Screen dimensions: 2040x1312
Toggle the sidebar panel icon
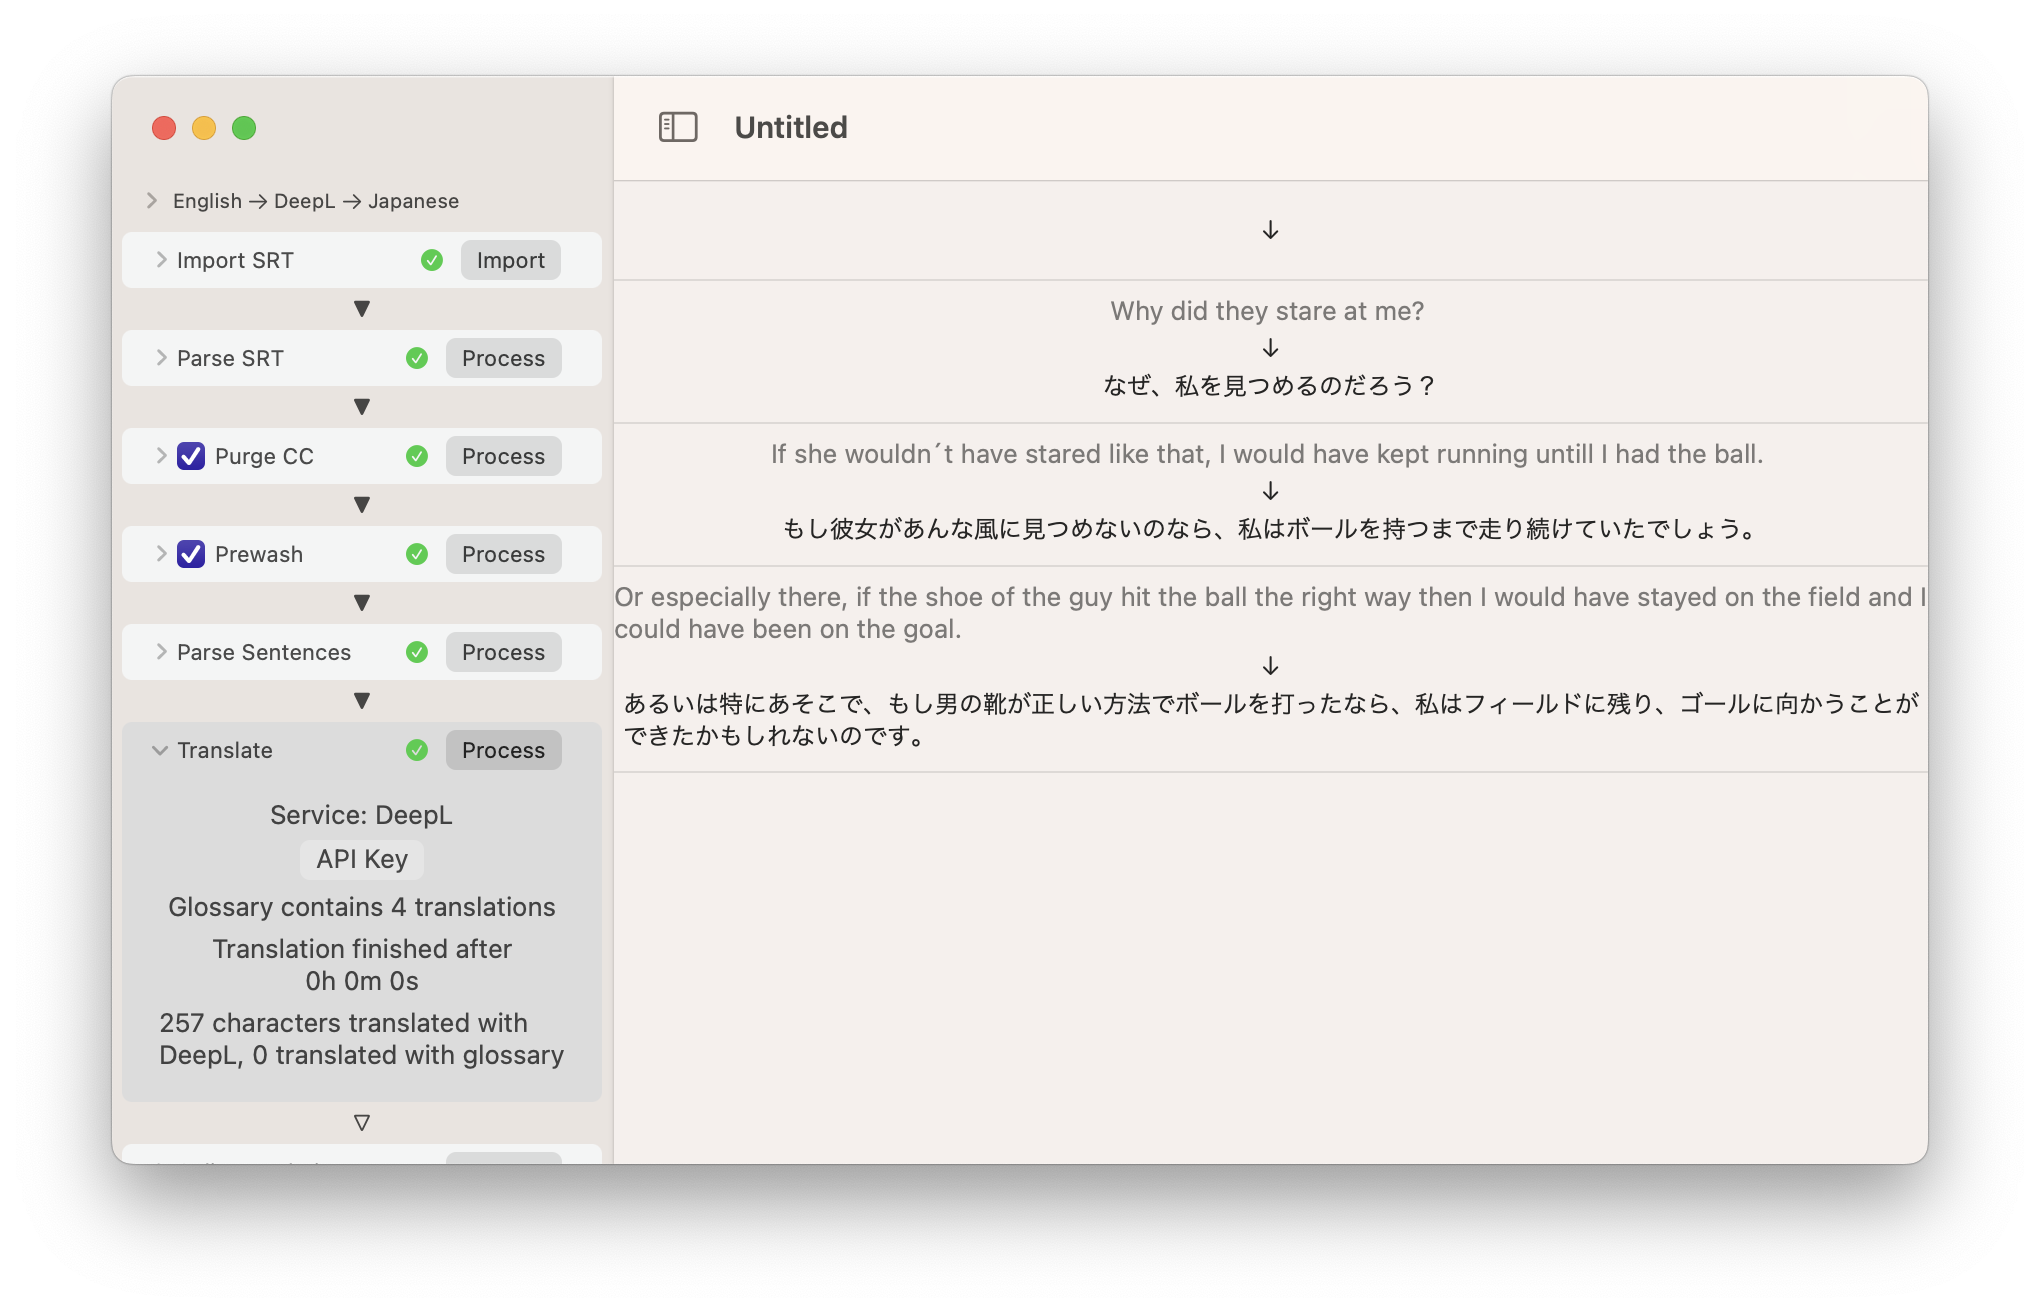pyautogui.click(x=678, y=127)
